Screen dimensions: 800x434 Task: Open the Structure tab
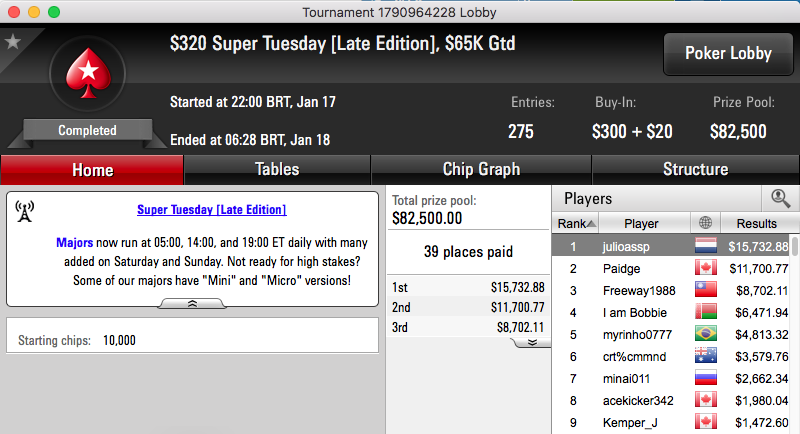coord(695,169)
